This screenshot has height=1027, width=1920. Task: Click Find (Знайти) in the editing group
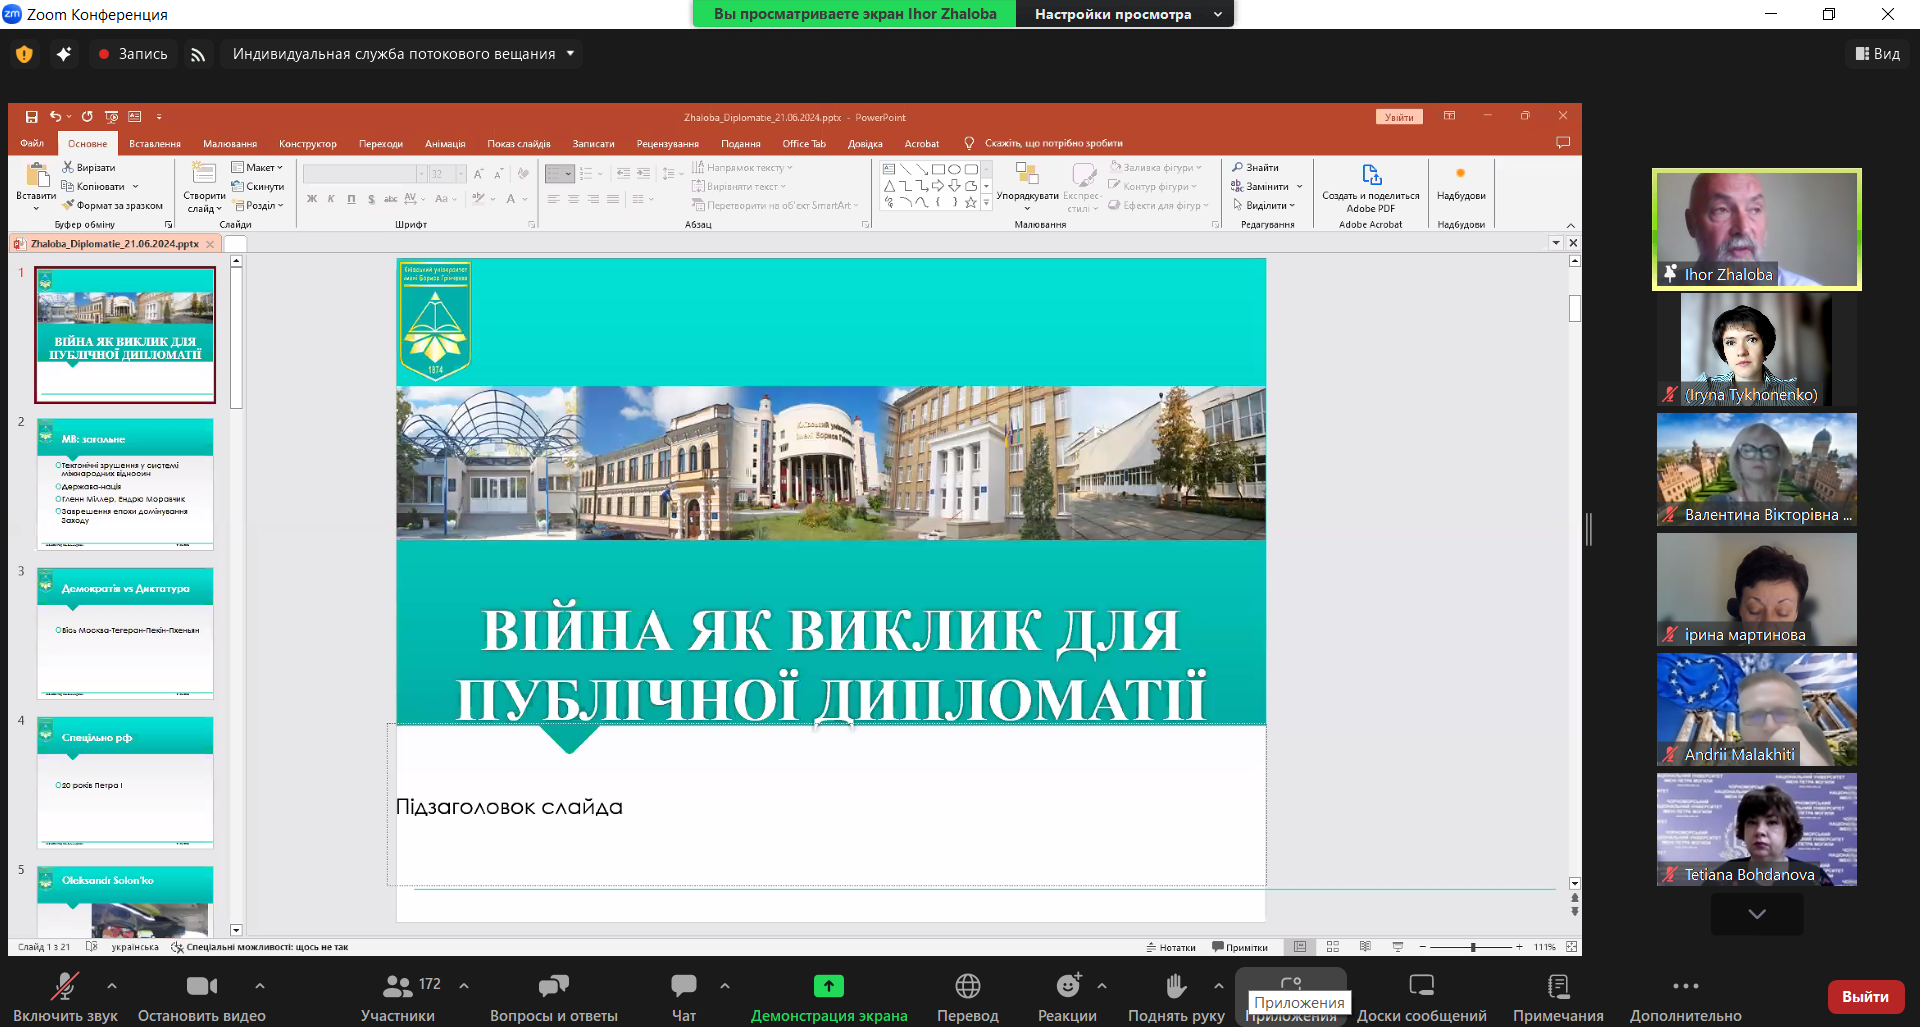pyautogui.click(x=1256, y=168)
